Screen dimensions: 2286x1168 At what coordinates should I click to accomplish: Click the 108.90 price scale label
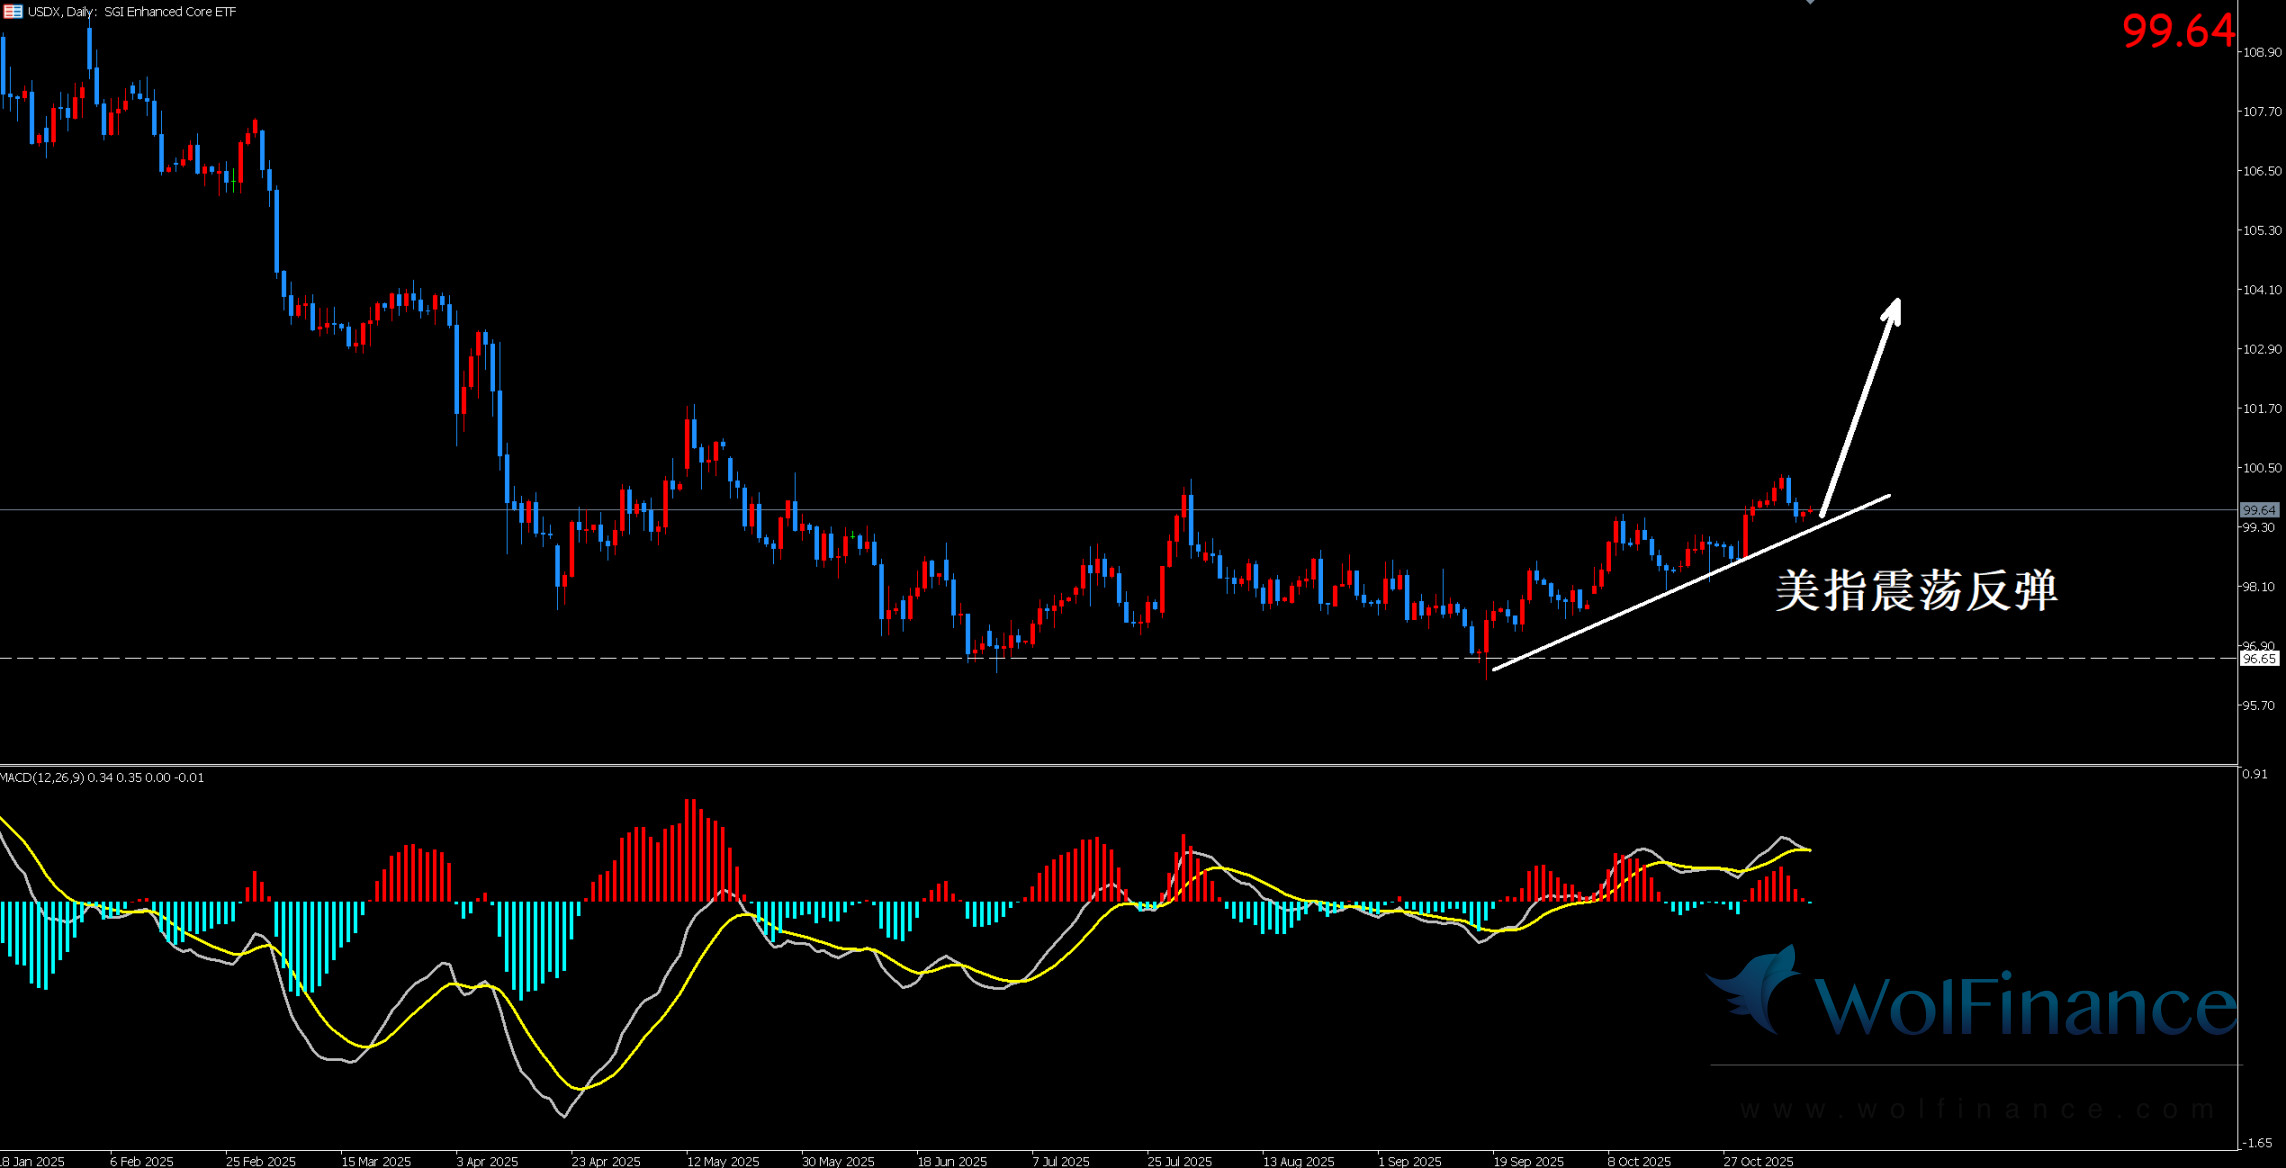[2262, 52]
